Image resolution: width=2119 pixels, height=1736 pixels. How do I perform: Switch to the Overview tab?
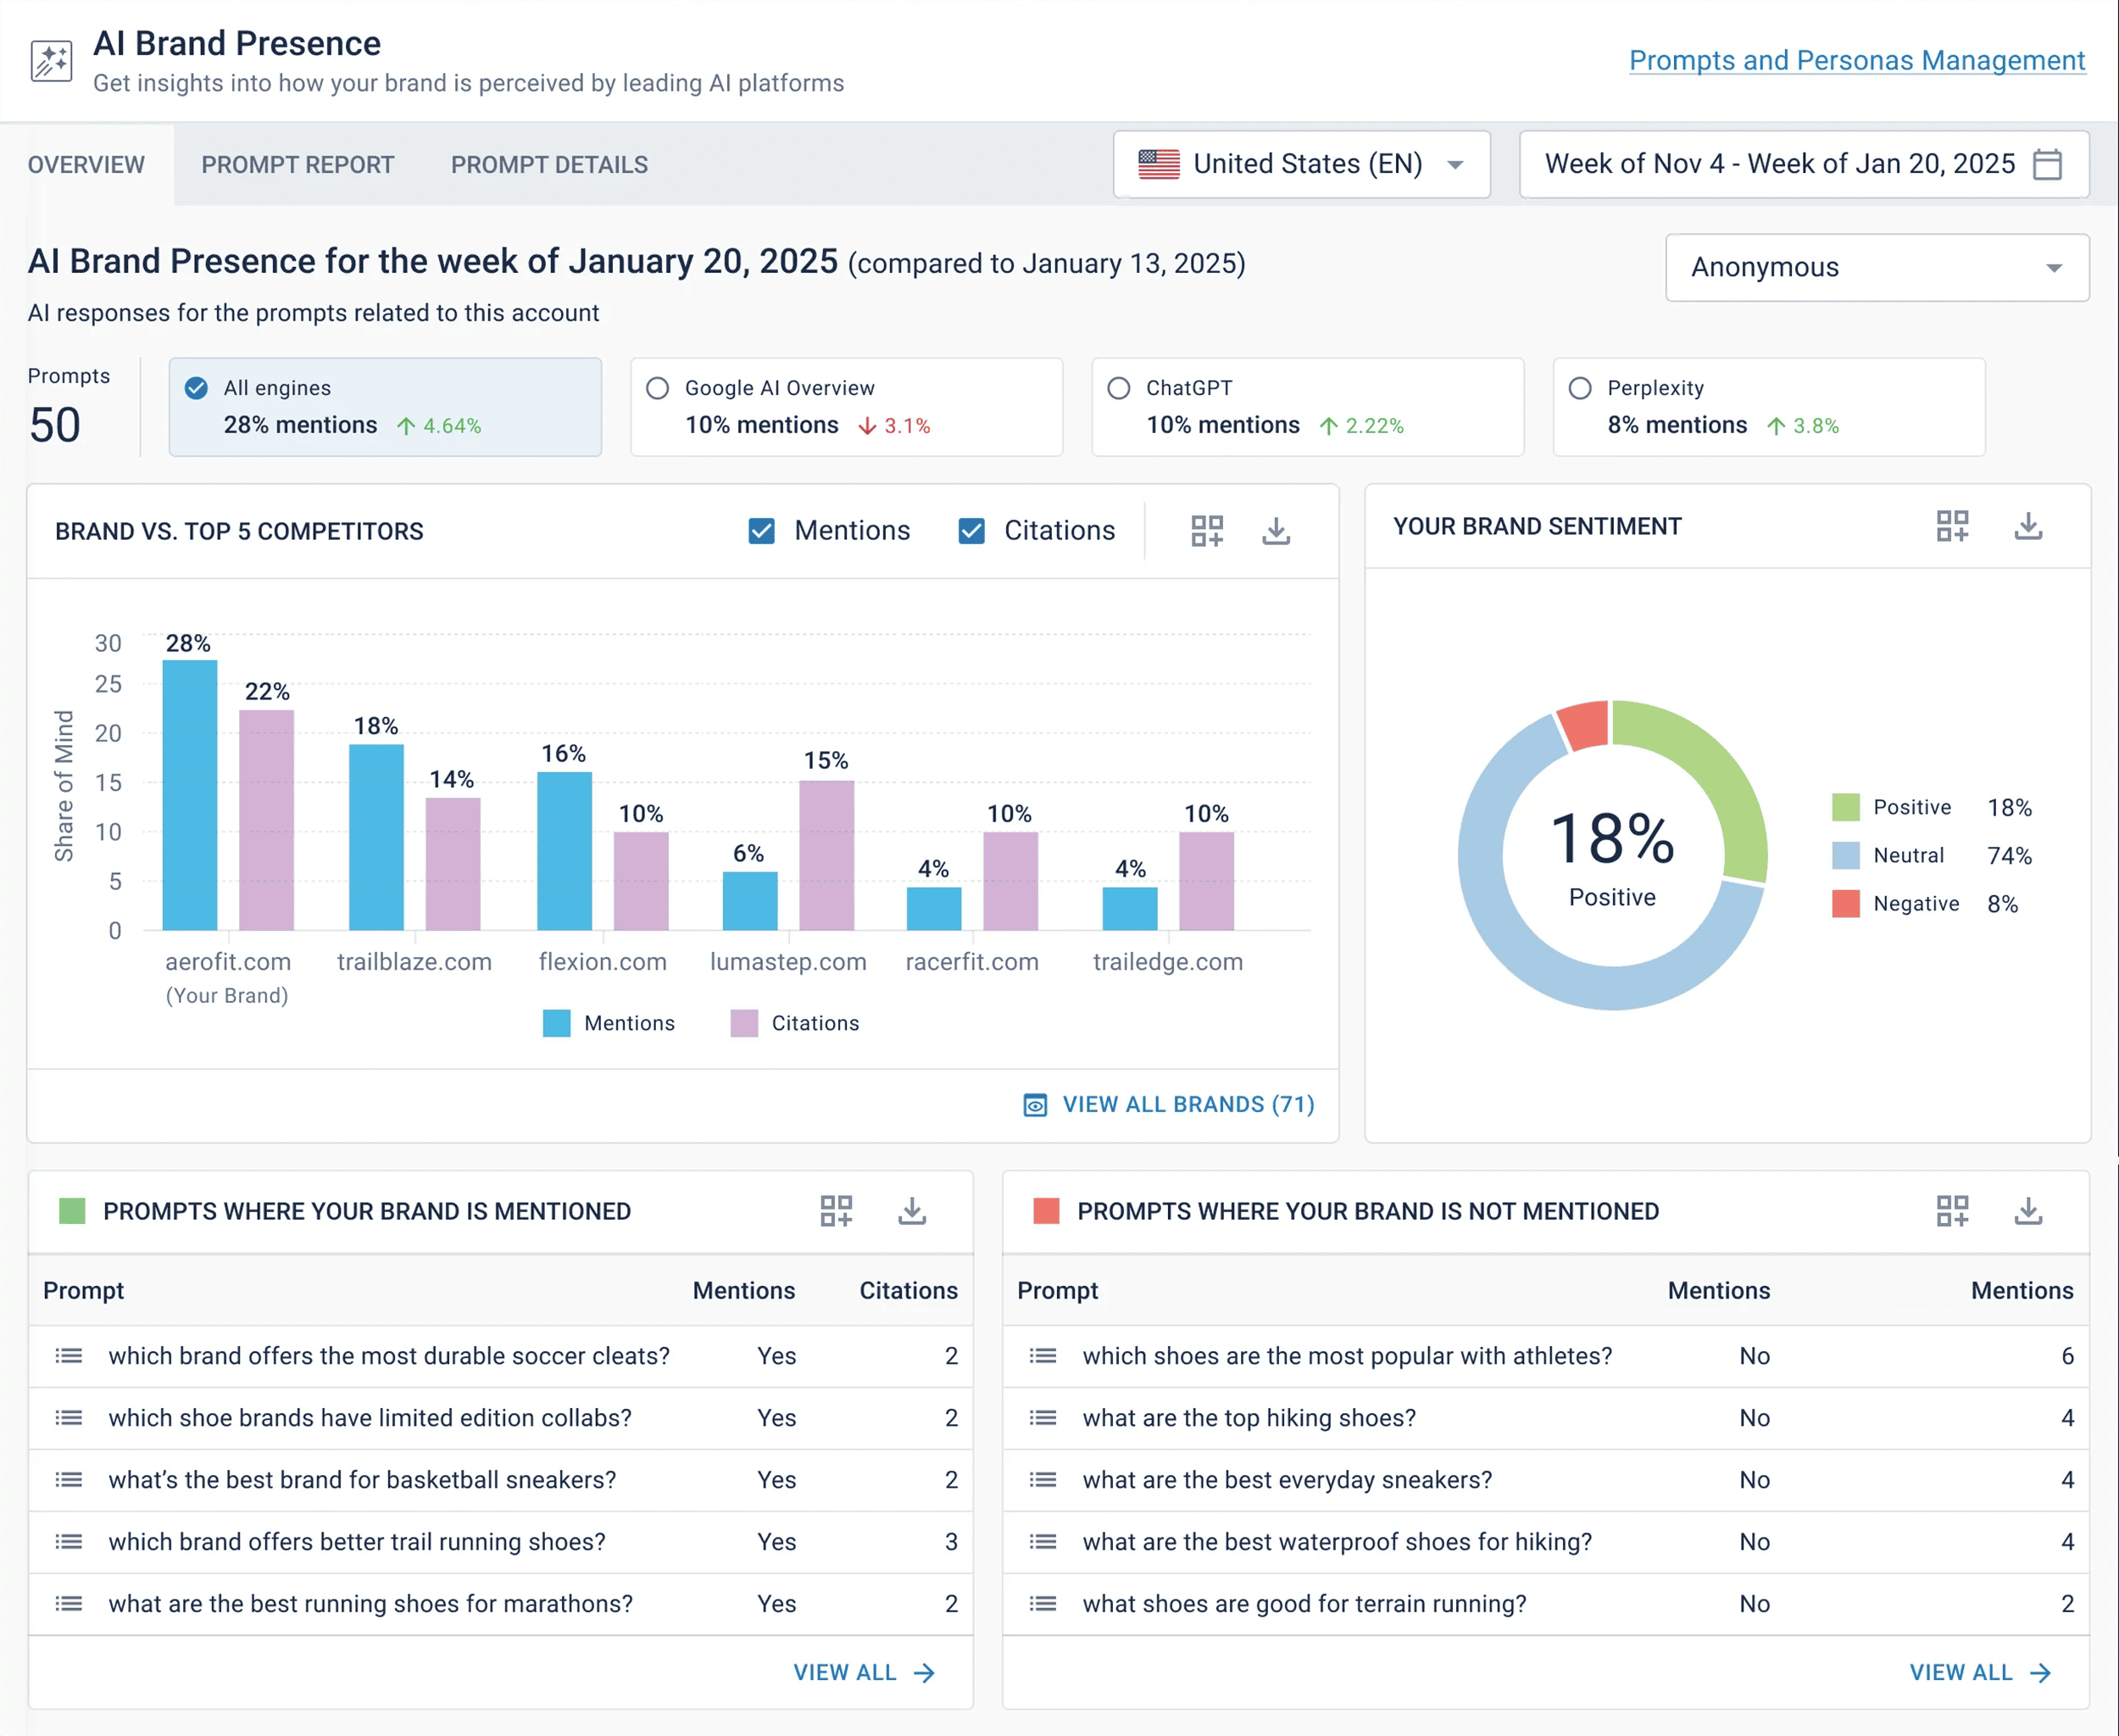tap(86, 165)
